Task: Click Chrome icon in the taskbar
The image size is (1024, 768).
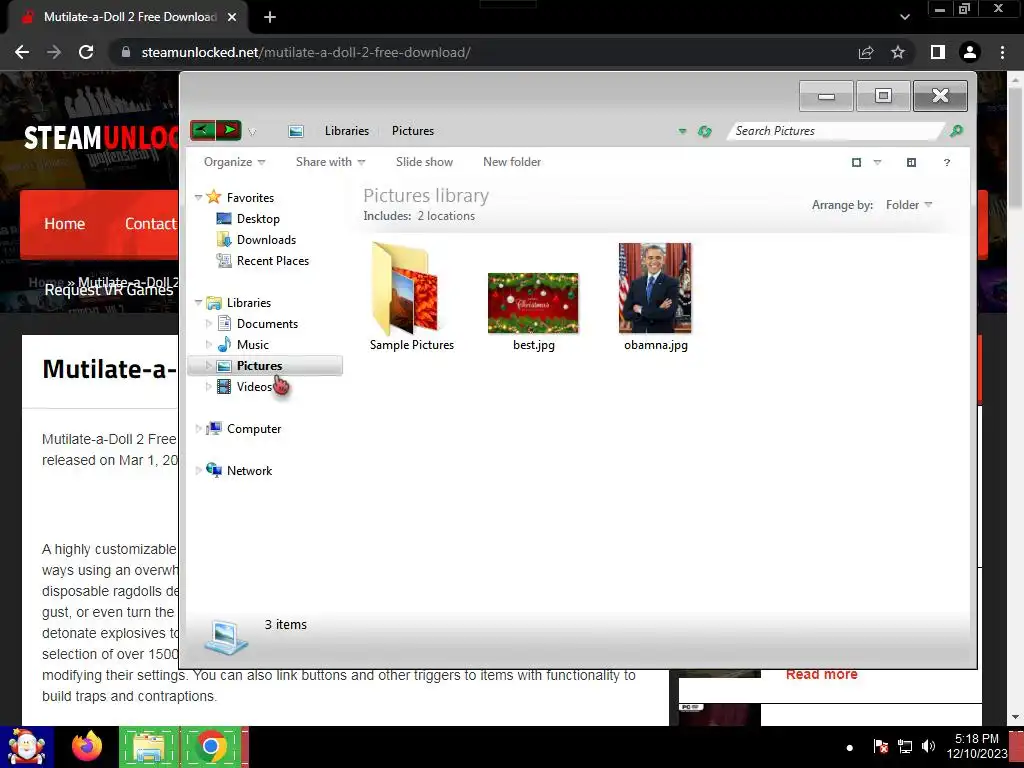Action: pos(210,746)
